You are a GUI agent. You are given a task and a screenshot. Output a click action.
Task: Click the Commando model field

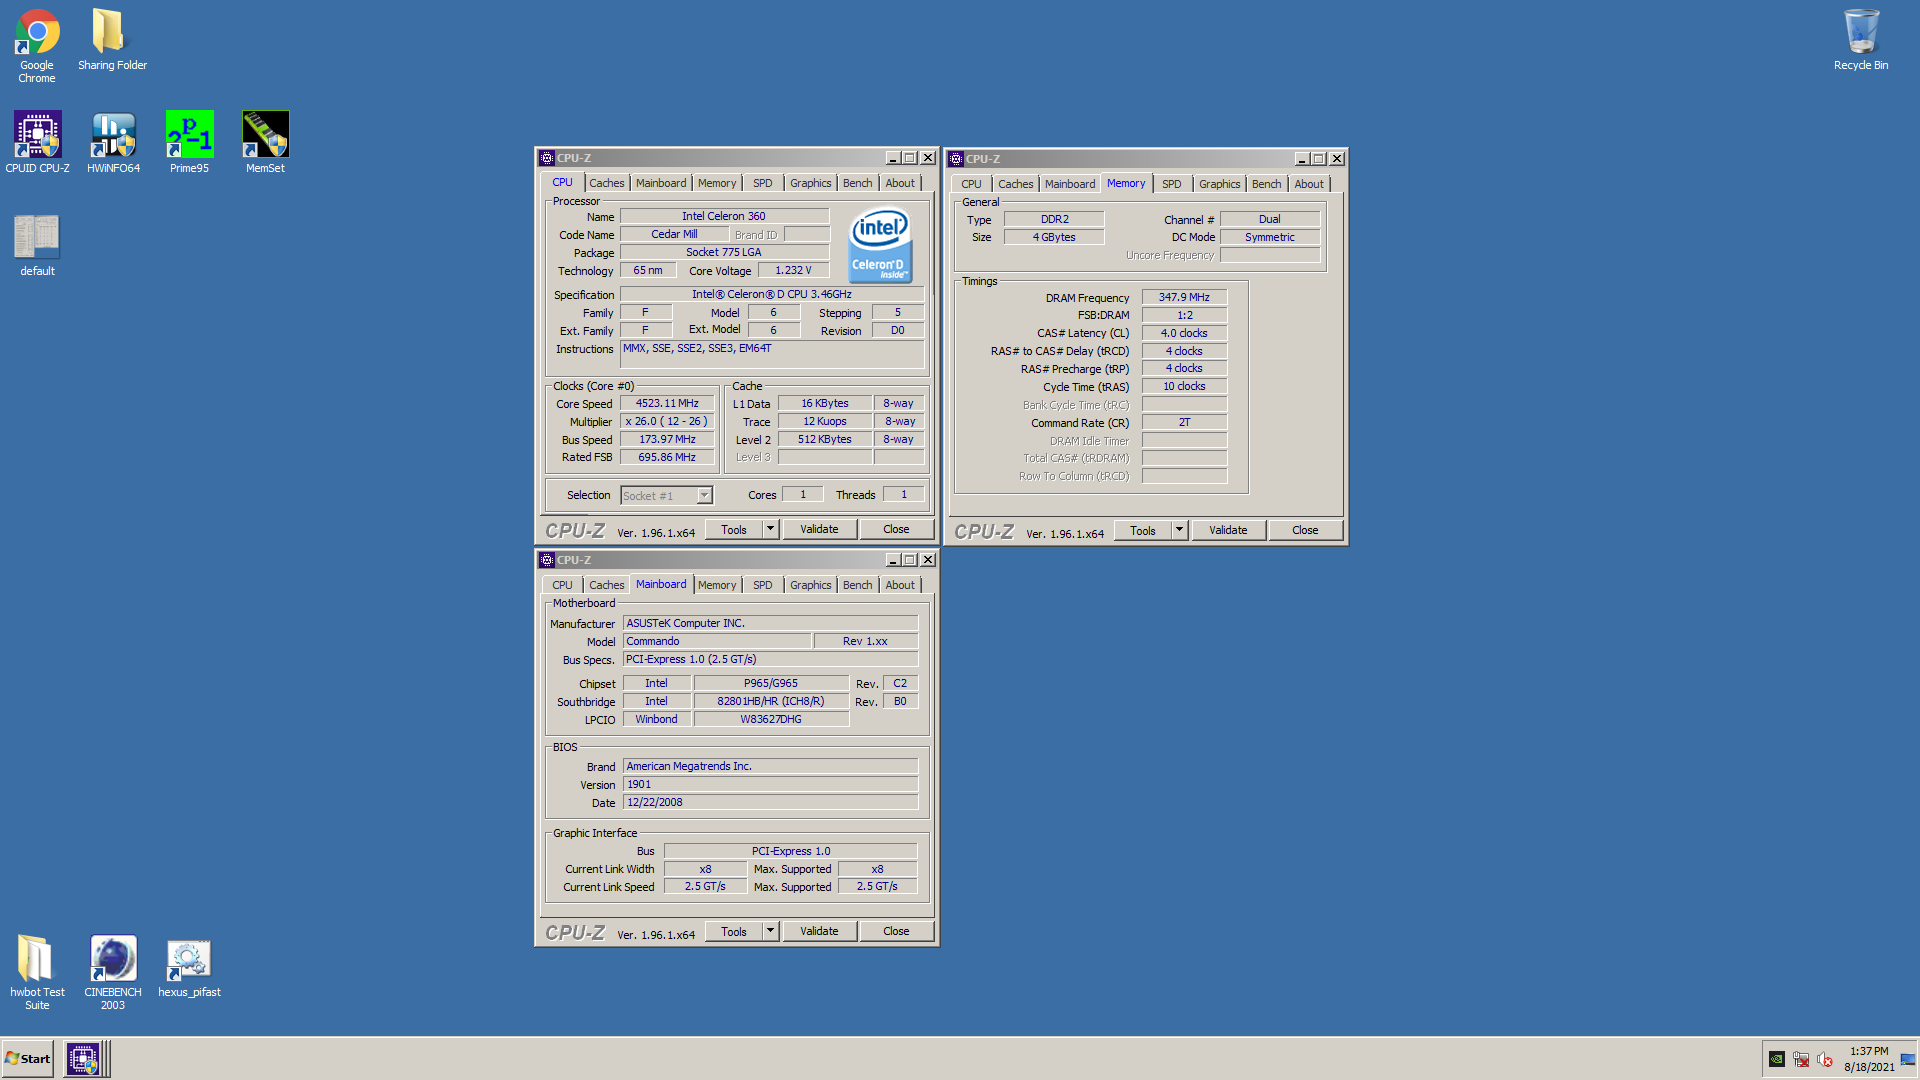point(716,641)
